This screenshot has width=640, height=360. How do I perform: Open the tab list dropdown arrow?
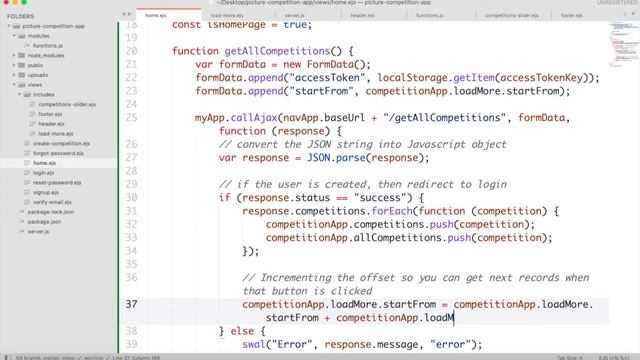click(x=633, y=14)
